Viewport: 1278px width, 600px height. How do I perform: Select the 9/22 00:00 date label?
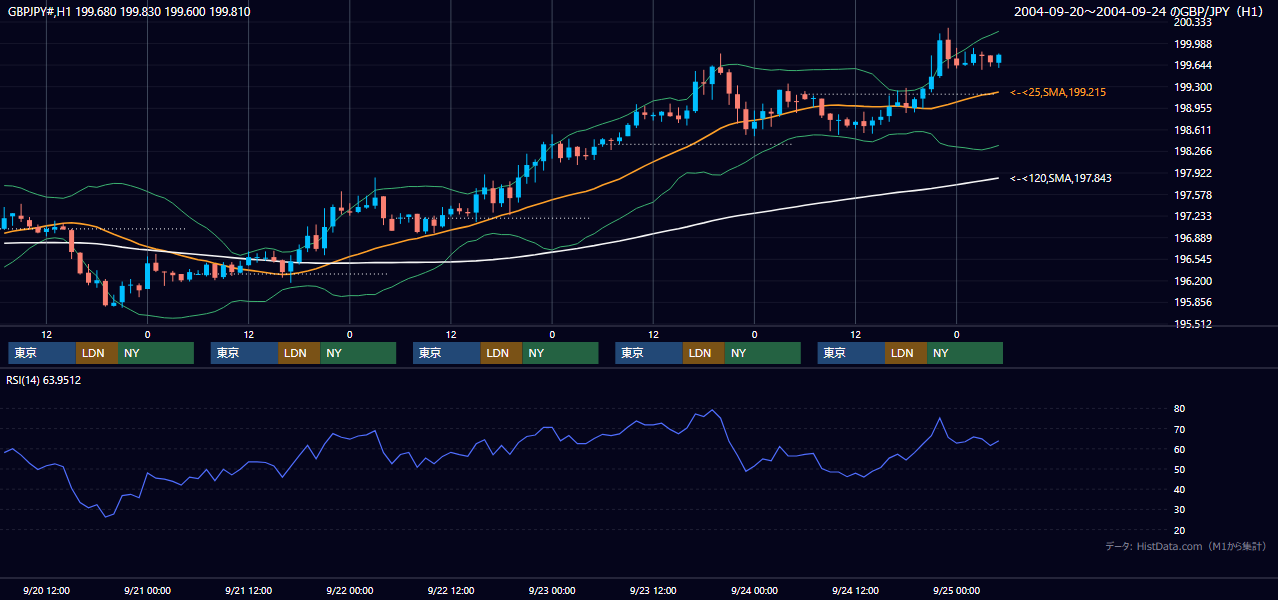coord(350,590)
